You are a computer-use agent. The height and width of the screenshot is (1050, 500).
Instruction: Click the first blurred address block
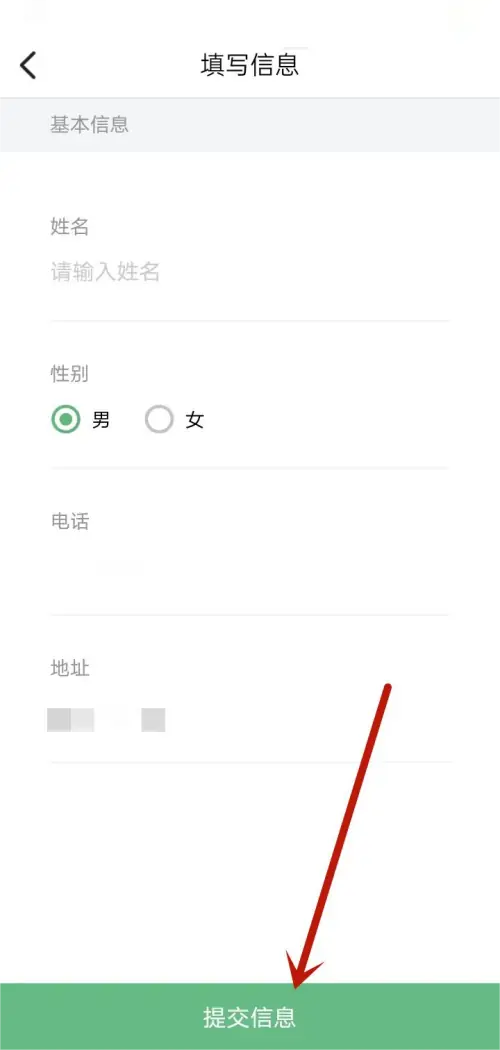[59, 720]
